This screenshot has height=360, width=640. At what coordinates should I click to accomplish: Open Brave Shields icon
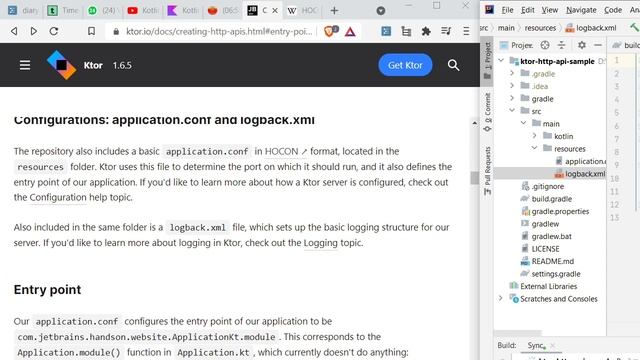(x=330, y=31)
